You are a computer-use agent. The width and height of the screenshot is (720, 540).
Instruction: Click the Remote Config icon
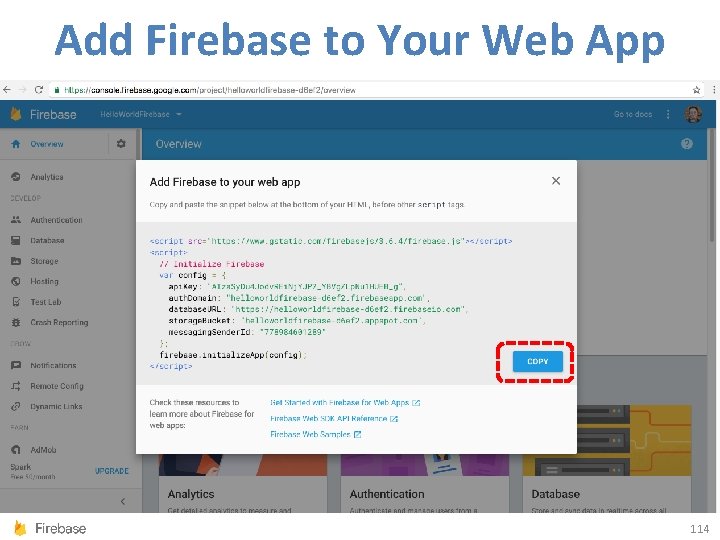pos(16,386)
